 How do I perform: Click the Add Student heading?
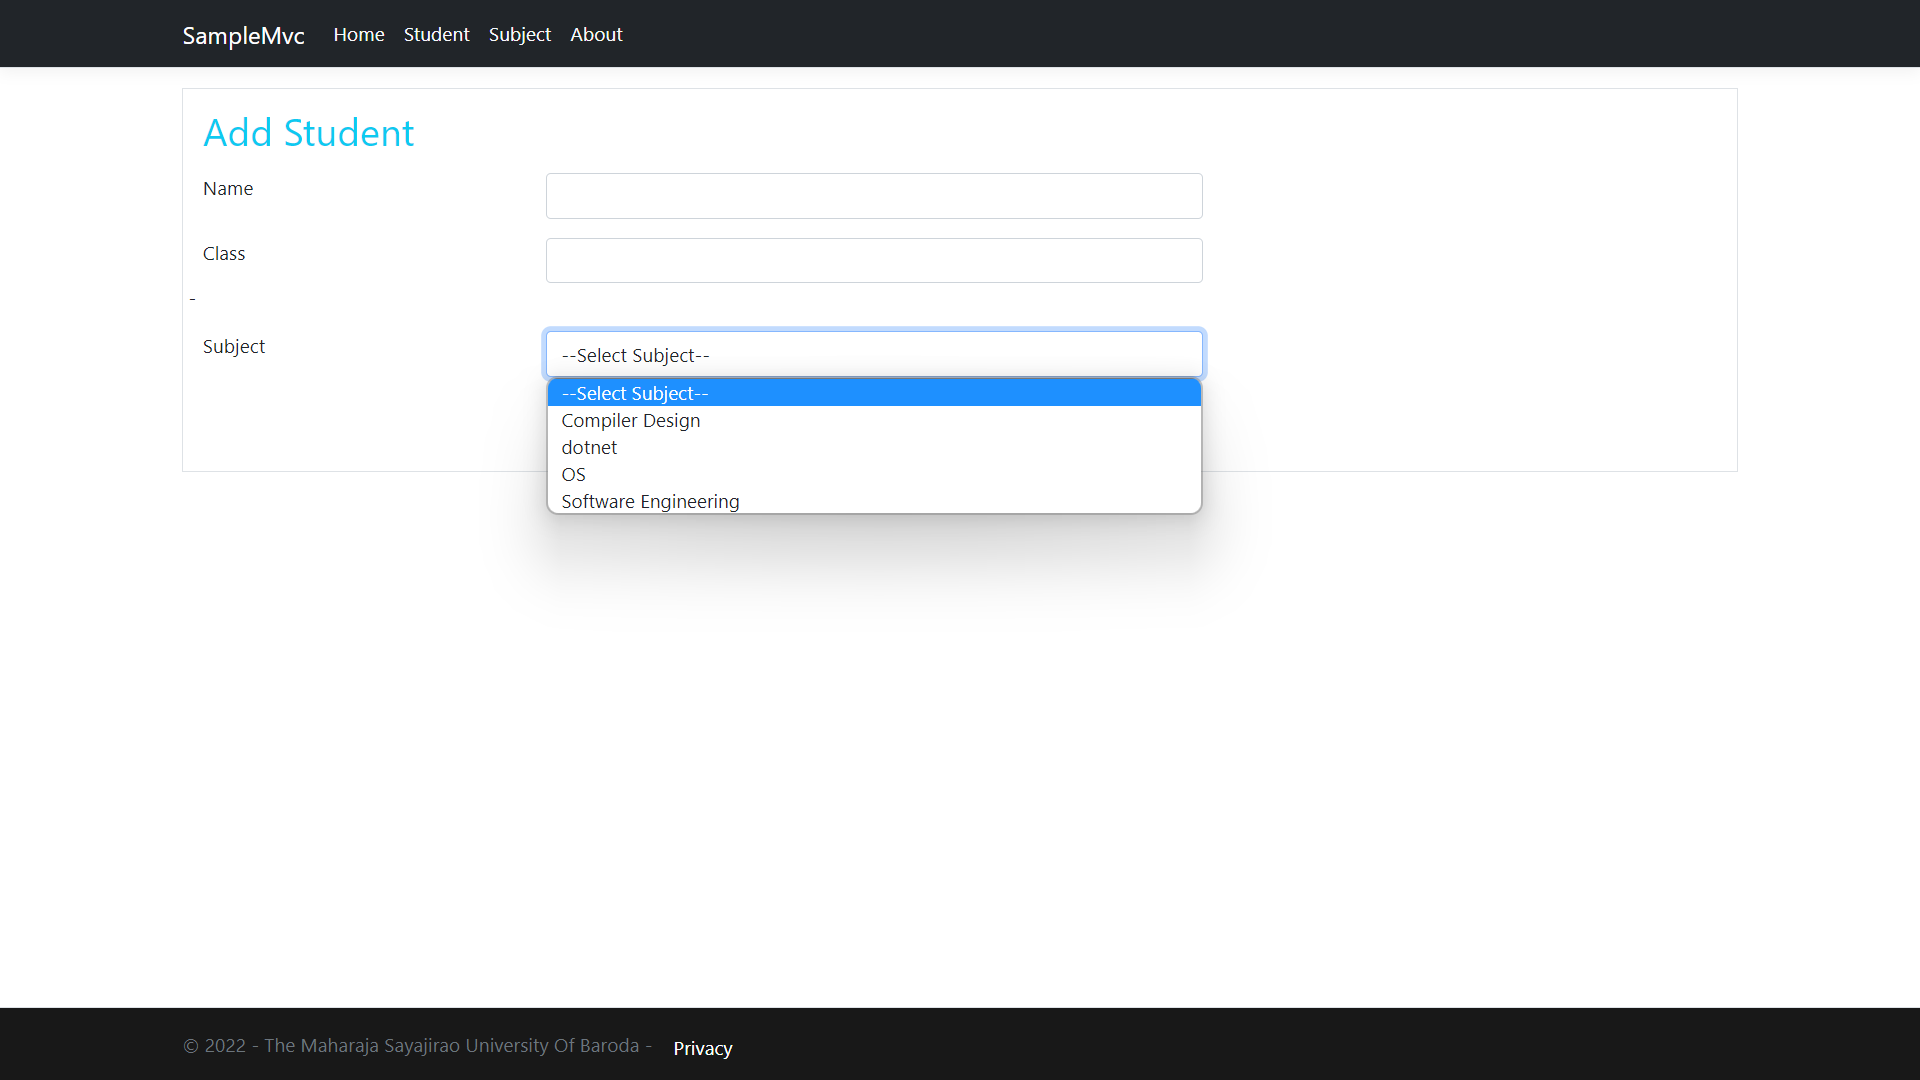pyautogui.click(x=308, y=132)
